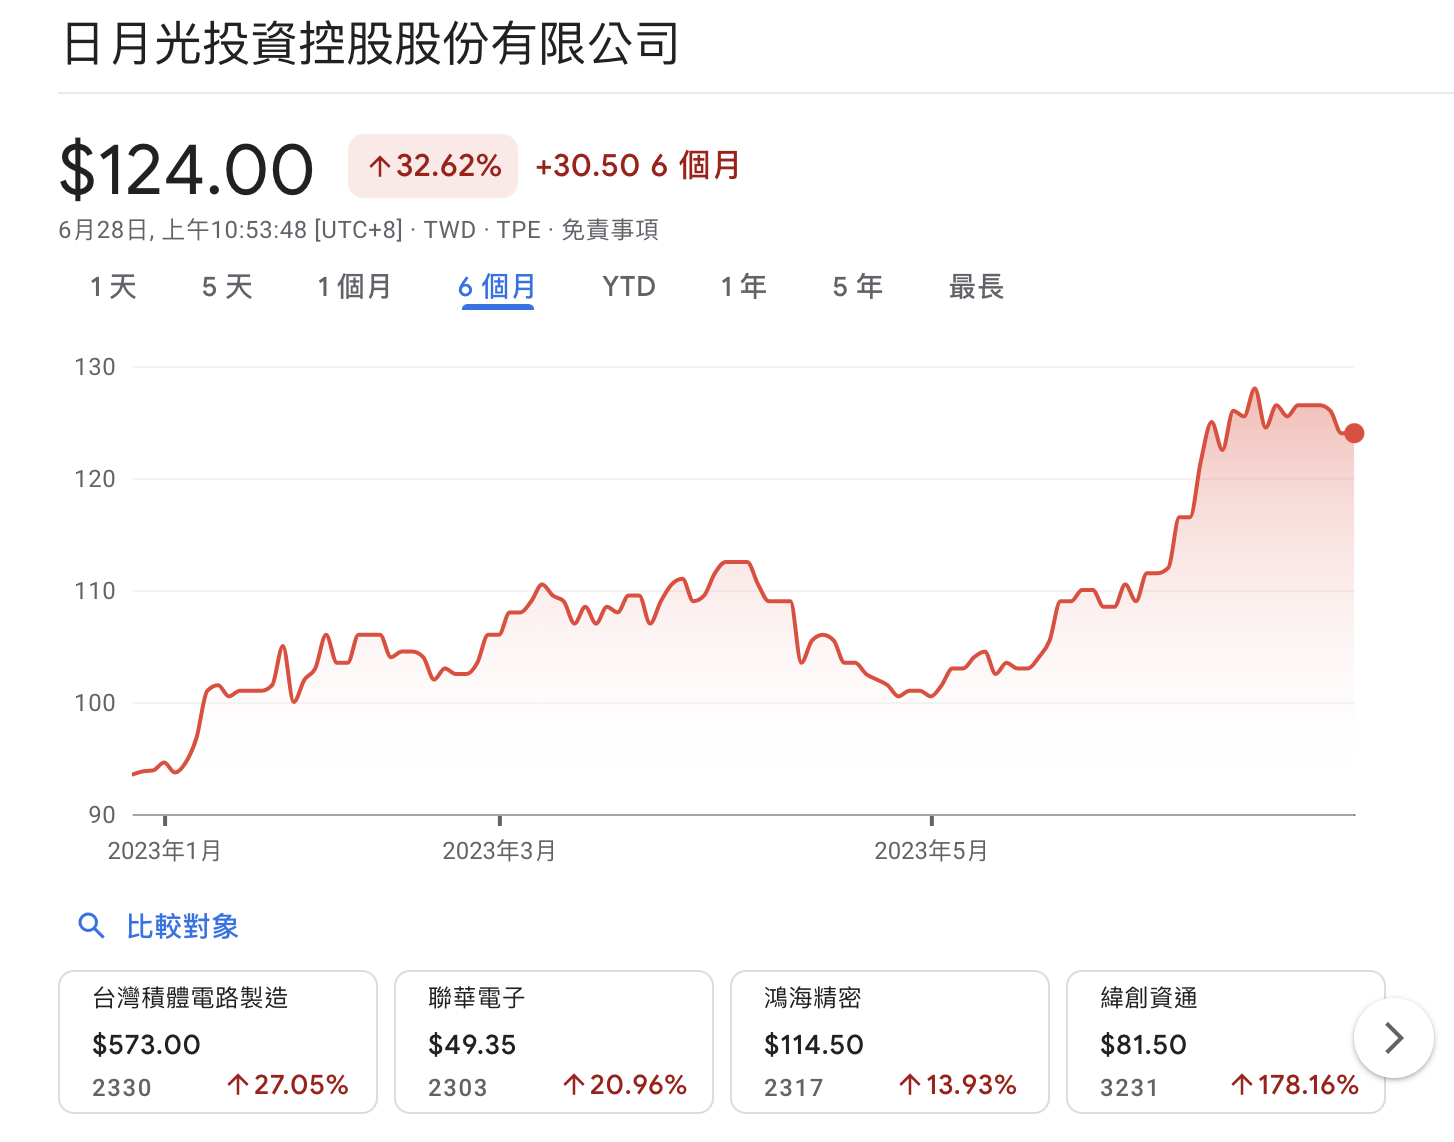1454x1142 pixels.
Task: Open the 台灣積體電路製造 stock card
Action: point(218,1042)
